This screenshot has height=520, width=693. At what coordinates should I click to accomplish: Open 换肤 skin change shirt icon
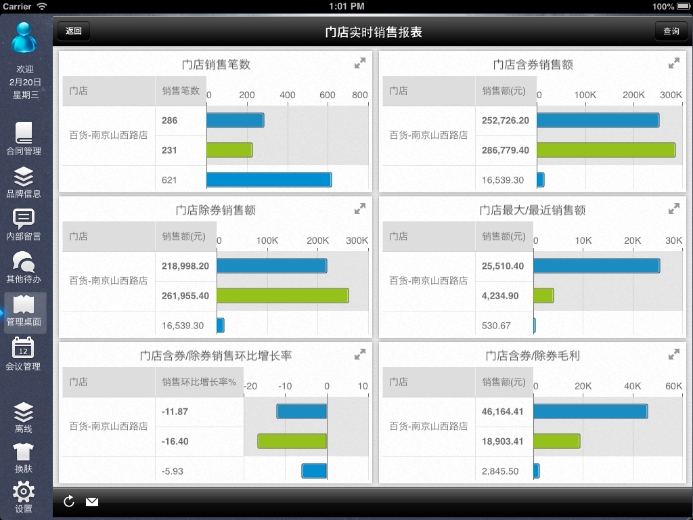tap(24, 457)
